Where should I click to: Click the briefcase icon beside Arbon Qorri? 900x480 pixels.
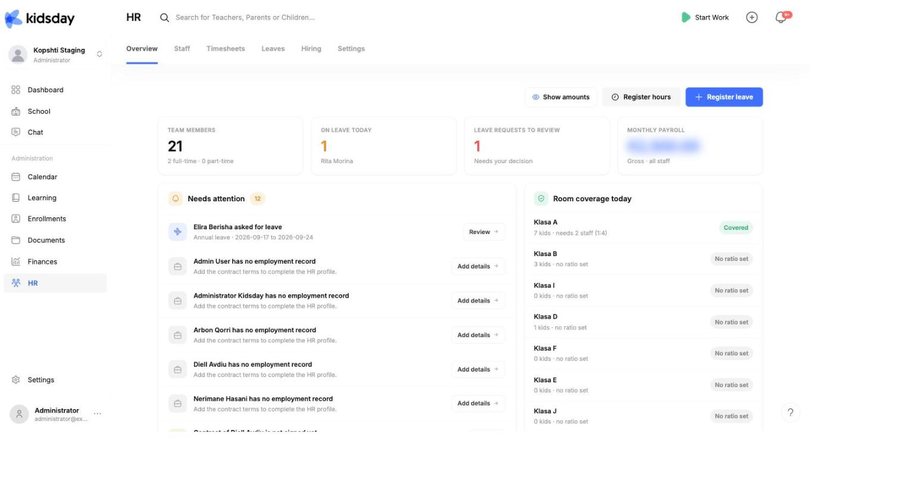tap(177, 335)
